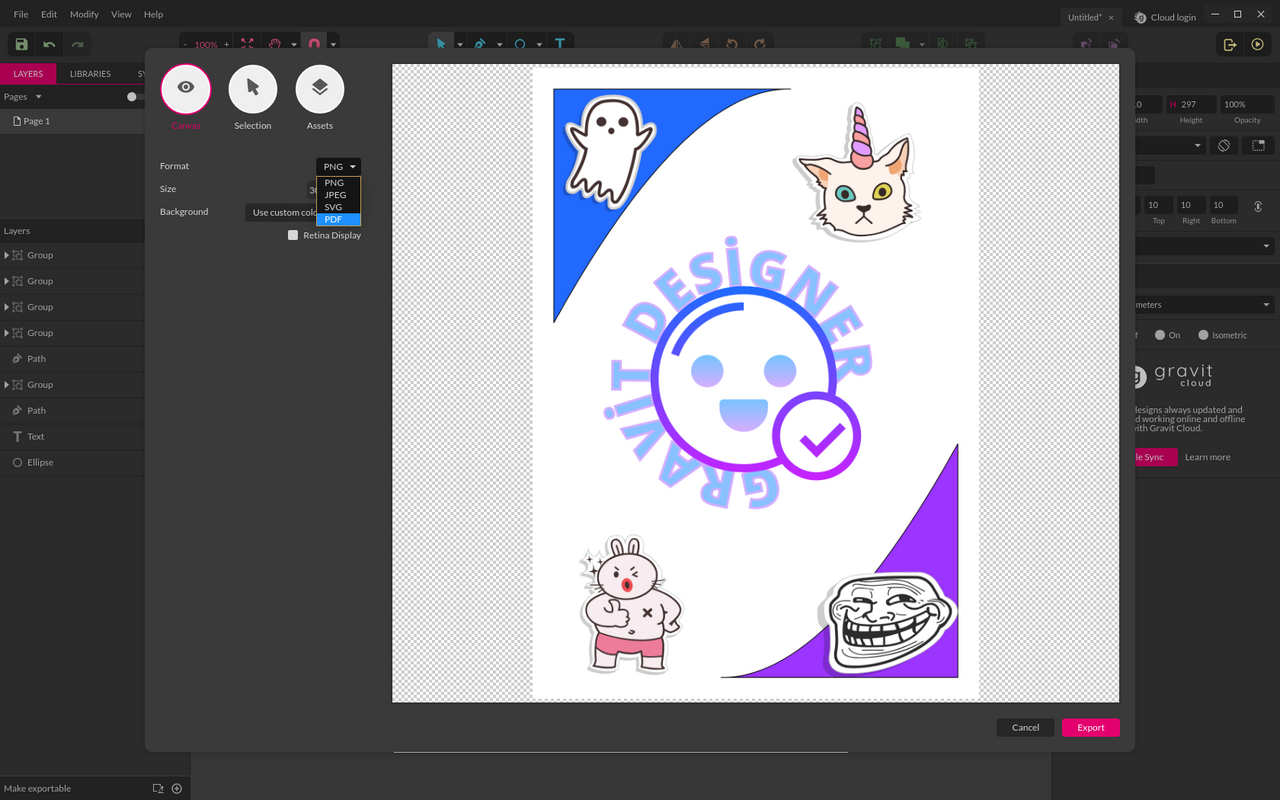The height and width of the screenshot is (800, 1280).
Task: Click the plus icon next to Make exportable
Action: tap(177, 789)
